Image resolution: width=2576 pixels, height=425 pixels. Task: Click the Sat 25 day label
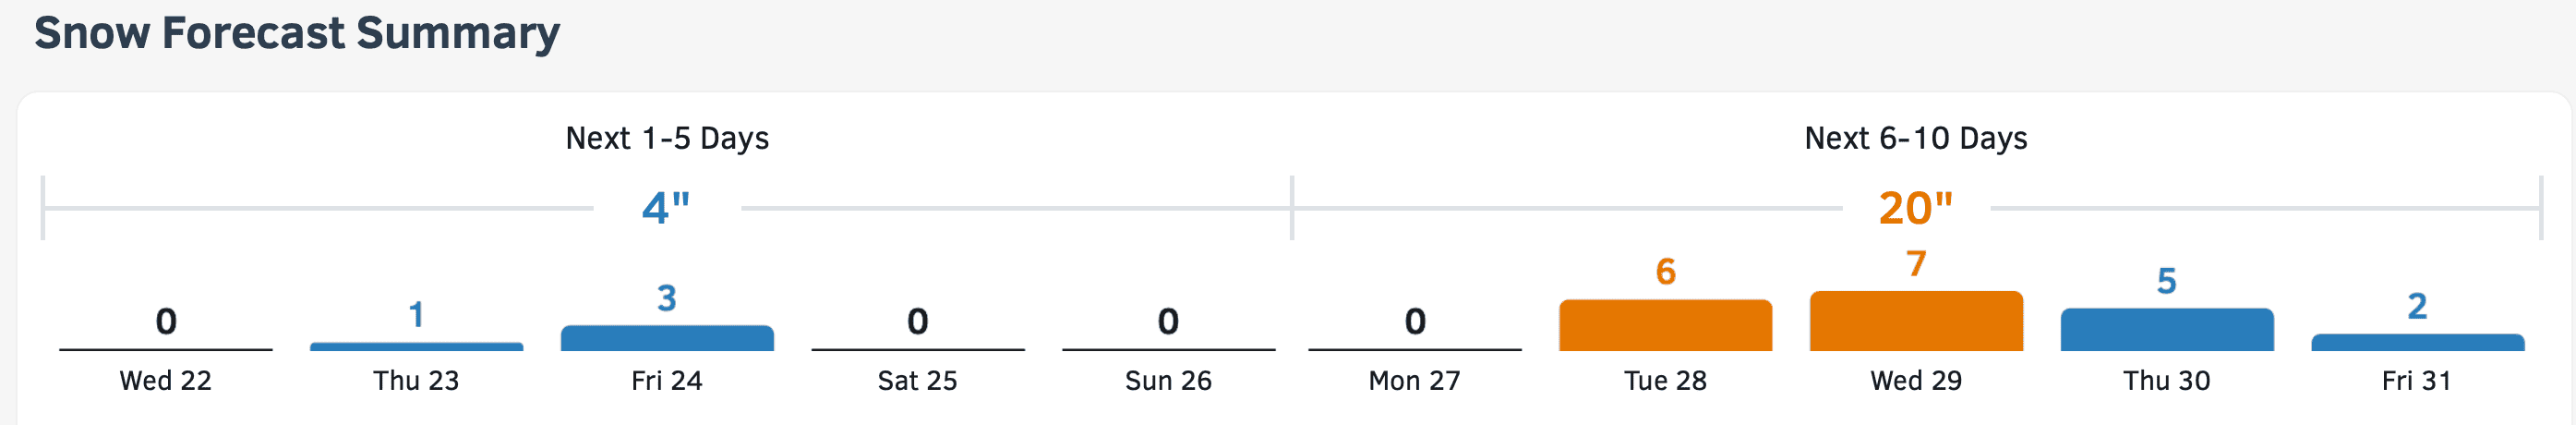[x=917, y=381]
